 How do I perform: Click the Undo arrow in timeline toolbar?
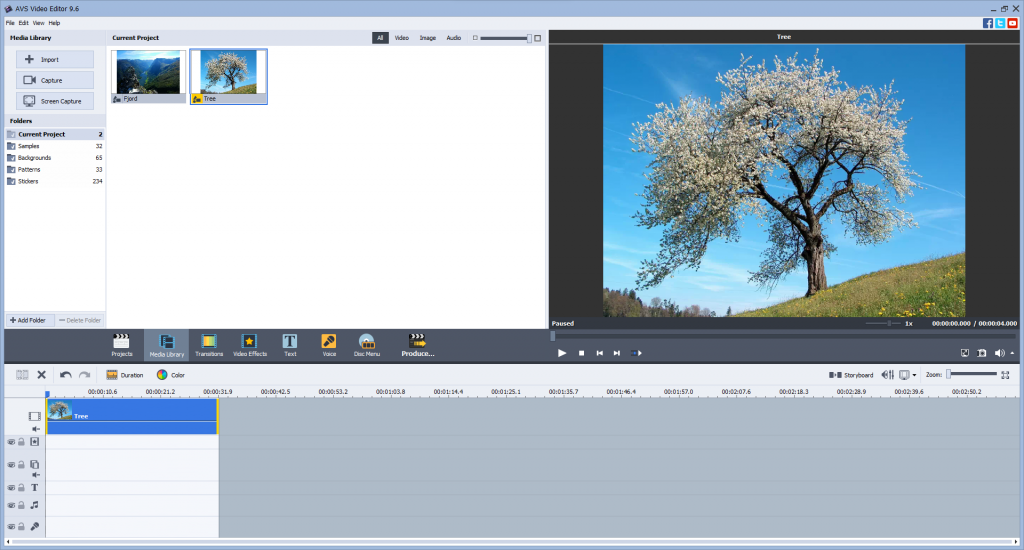click(x=66, y=375)
